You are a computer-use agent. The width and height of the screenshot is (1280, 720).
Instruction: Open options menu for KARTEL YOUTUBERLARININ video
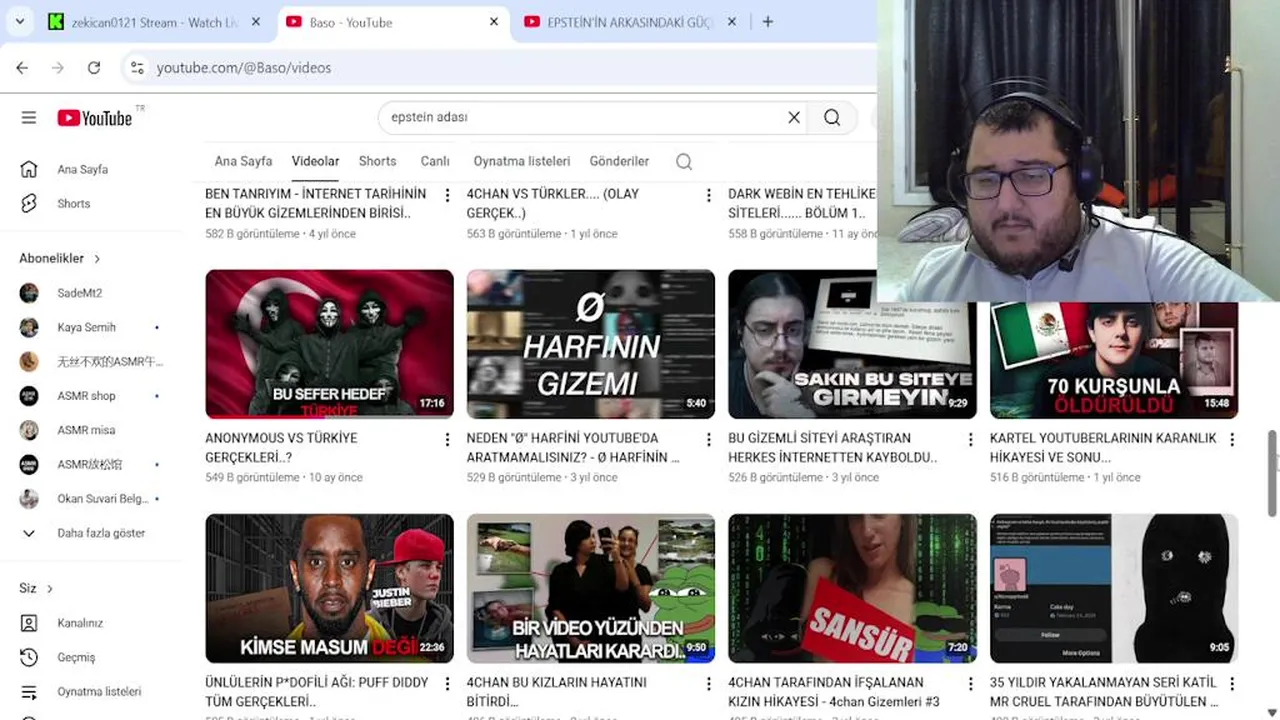point(1232,440)
